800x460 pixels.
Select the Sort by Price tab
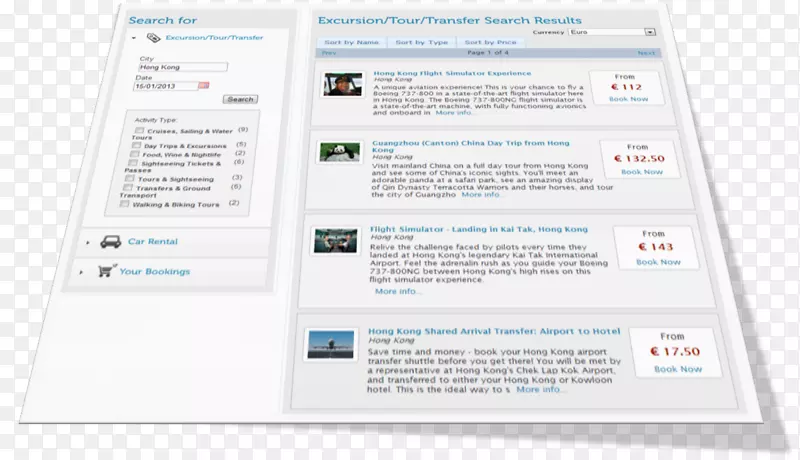click(x=490, y=43)
